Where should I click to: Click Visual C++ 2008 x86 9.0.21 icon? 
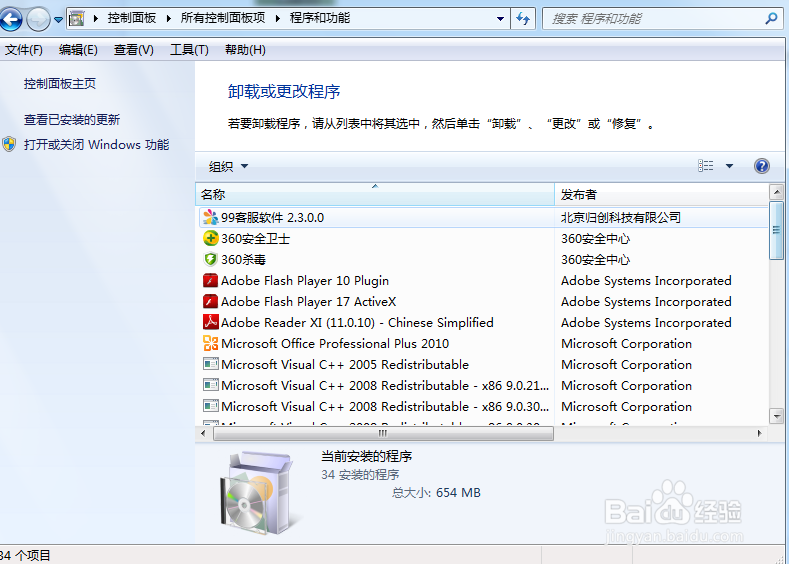point(210,385)
